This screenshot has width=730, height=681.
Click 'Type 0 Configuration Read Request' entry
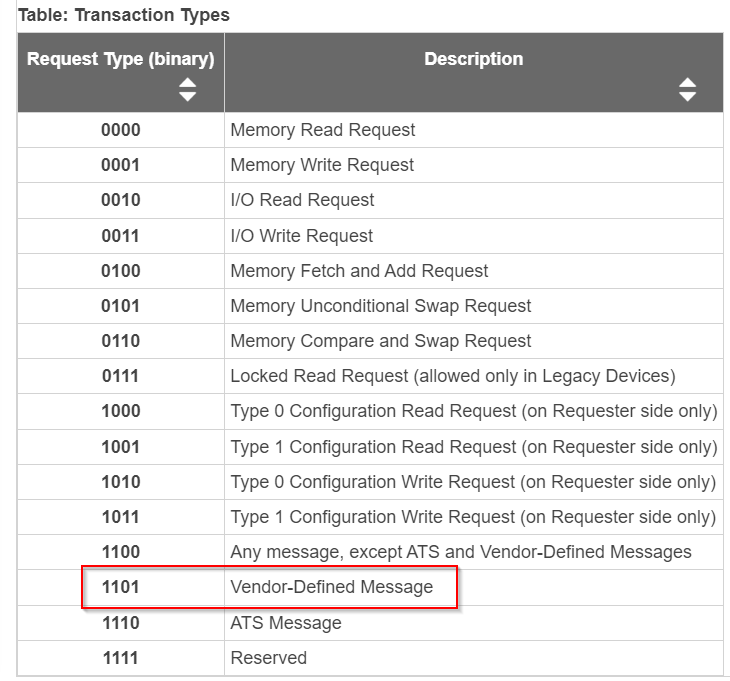pyautogui.click(x=473, y=411)
